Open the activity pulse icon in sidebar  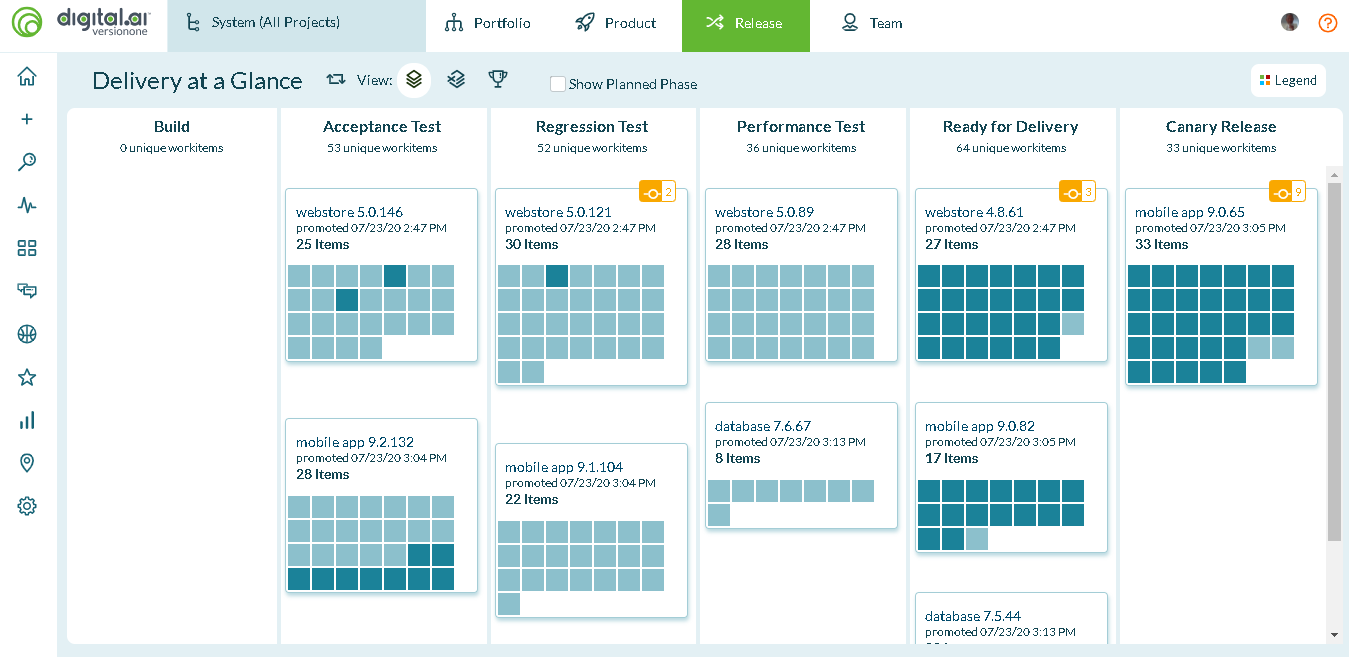pyautogui.click(x=27, y=205)
